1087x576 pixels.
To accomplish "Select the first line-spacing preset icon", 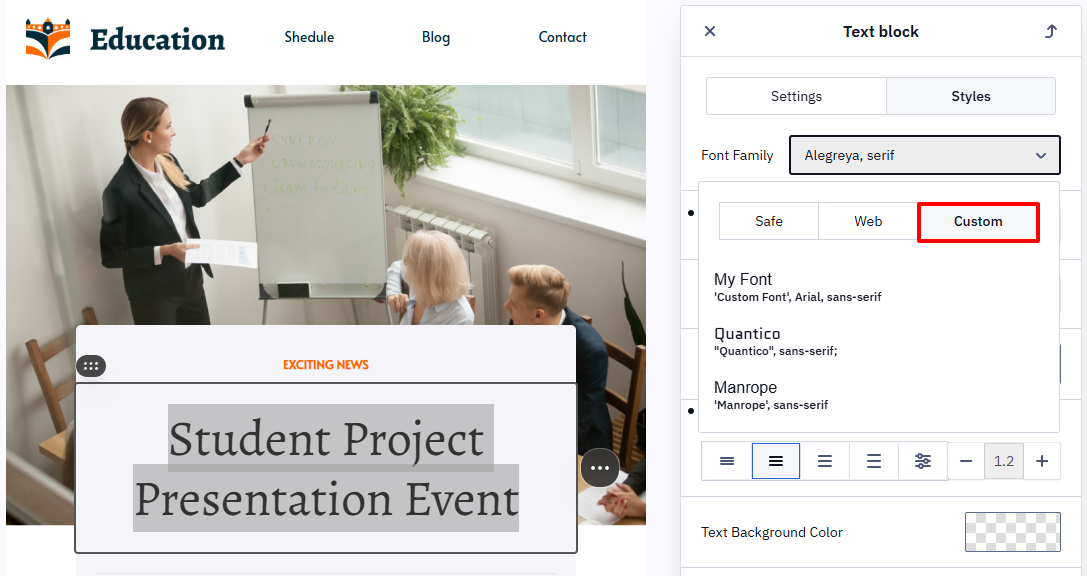I will point(727,461).
